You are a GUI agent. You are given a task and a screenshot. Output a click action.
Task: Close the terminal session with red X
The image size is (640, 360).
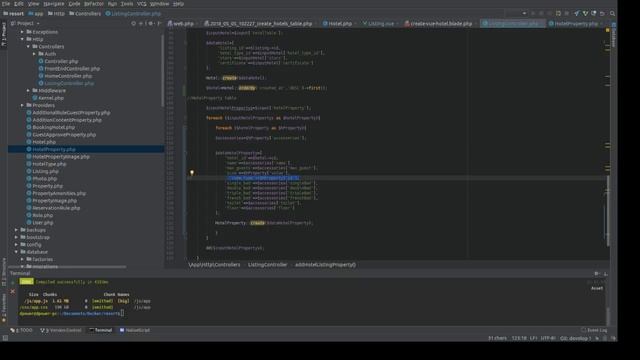13,291
